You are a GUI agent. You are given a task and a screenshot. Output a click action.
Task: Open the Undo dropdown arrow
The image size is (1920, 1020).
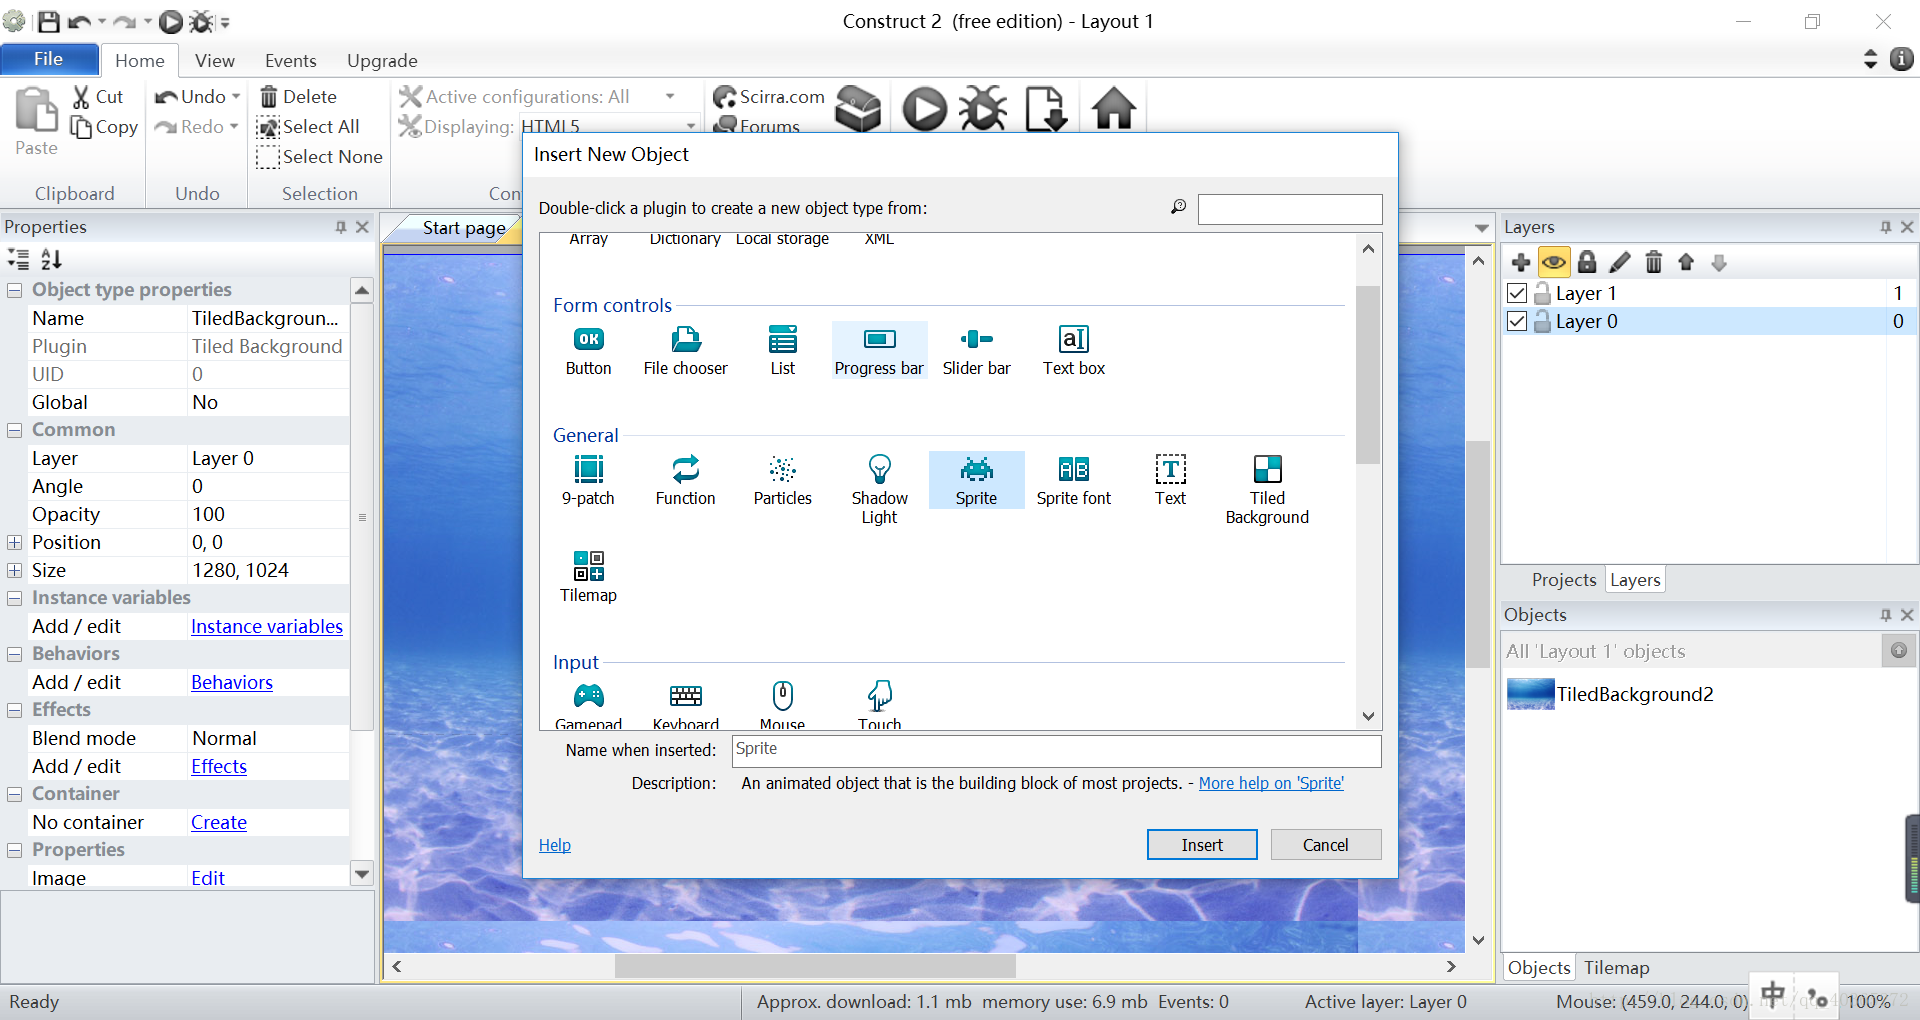(236, 97)
